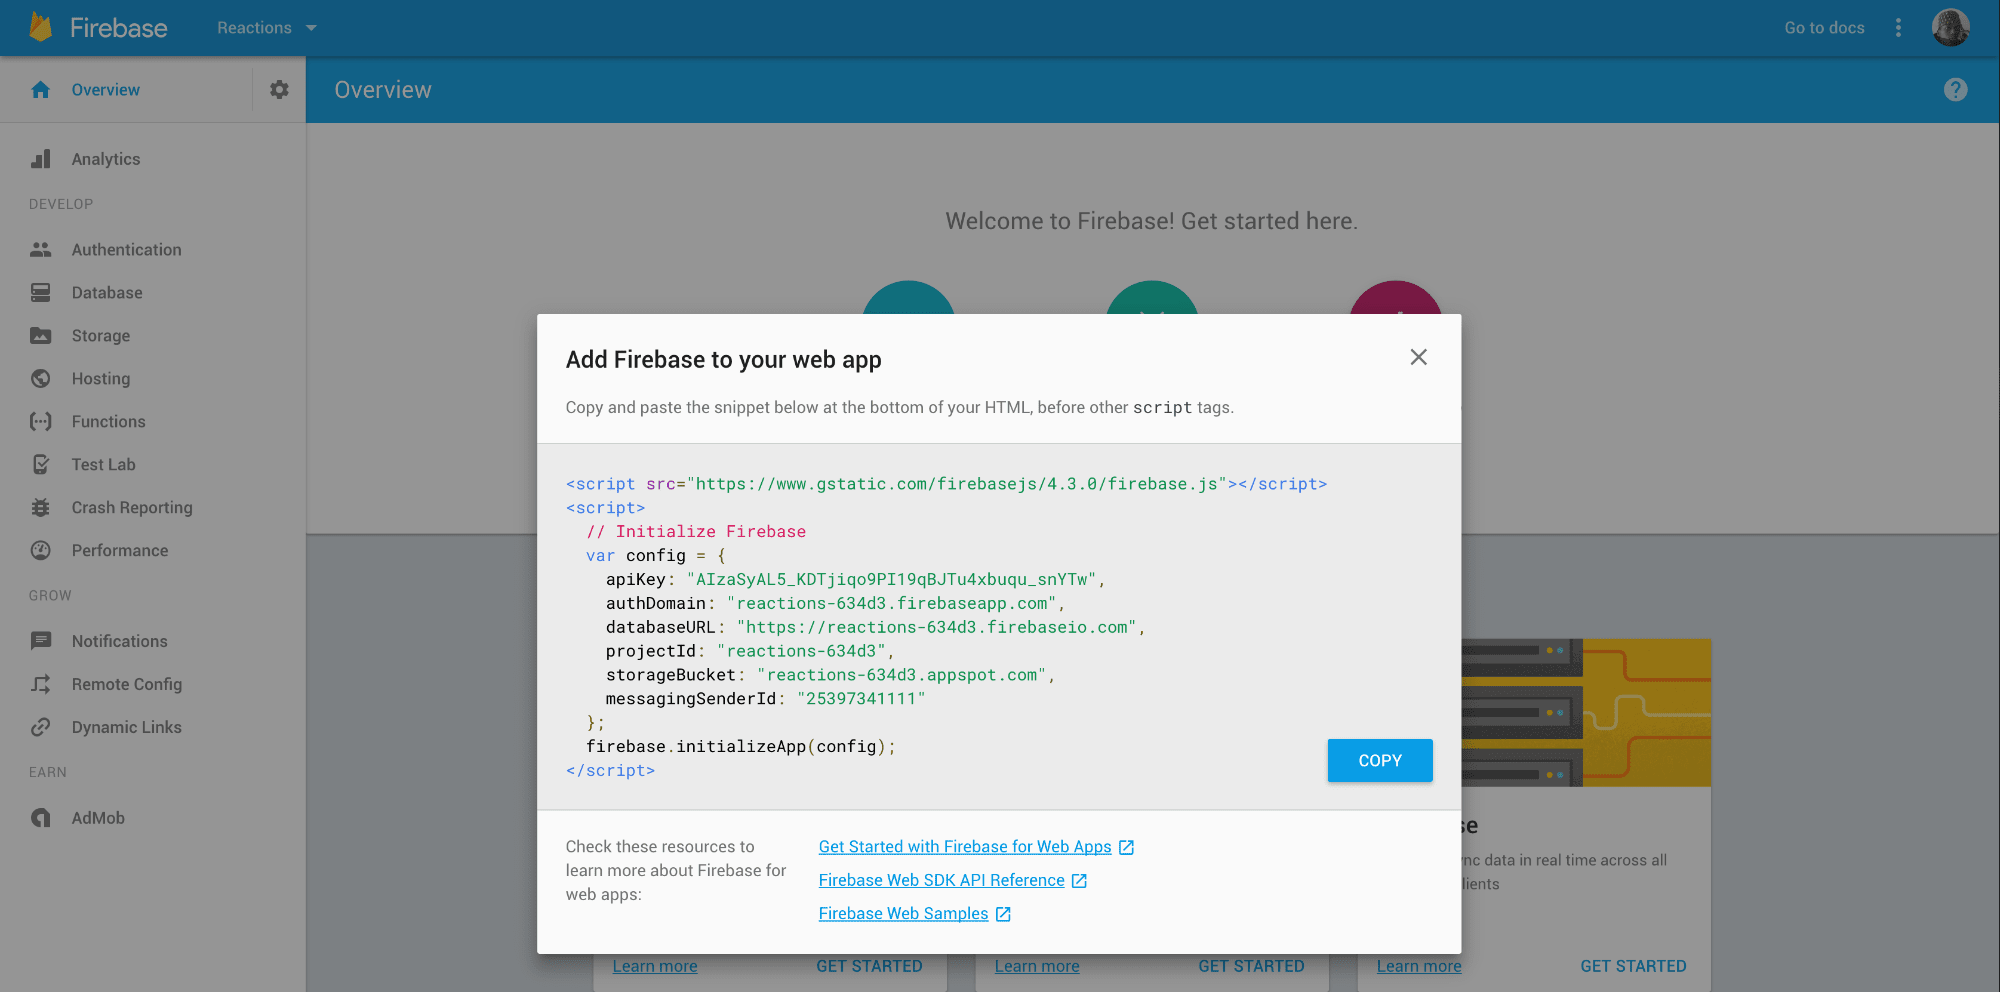This screenshot has height=992, width=2000.
Task: Go to the Notifications section
Action: pos(120,641)
